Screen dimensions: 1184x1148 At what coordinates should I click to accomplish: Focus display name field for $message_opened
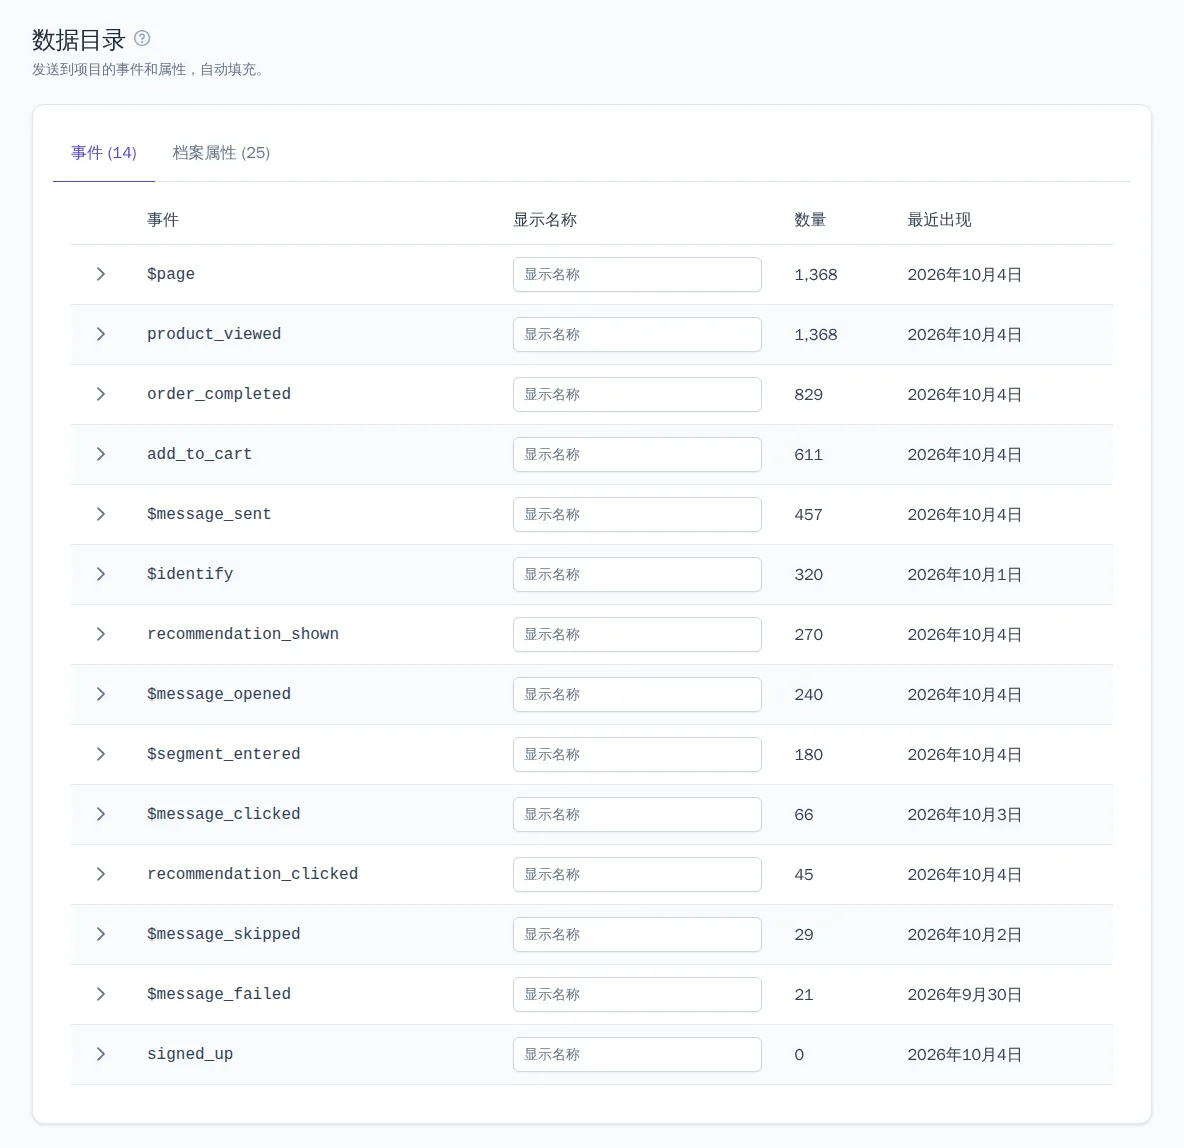point(637,694)
